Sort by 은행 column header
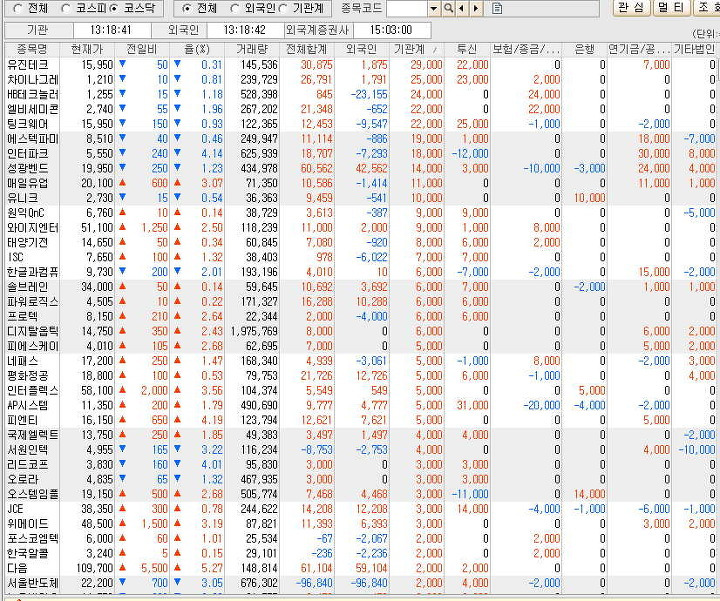This screenshot has width=720, height=601. click(x=585, y=49)
